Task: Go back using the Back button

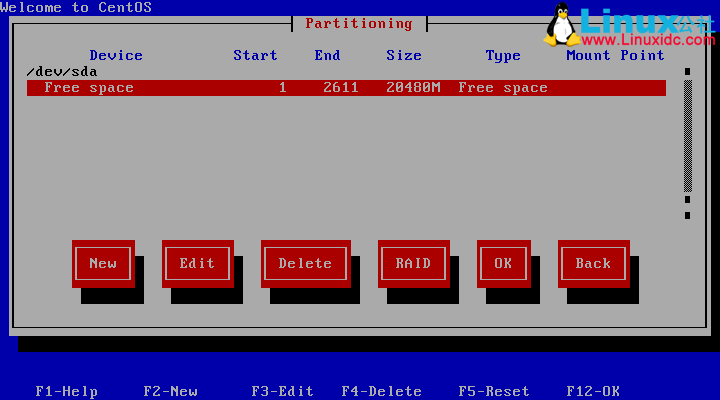Action: (x=594, y=264)
